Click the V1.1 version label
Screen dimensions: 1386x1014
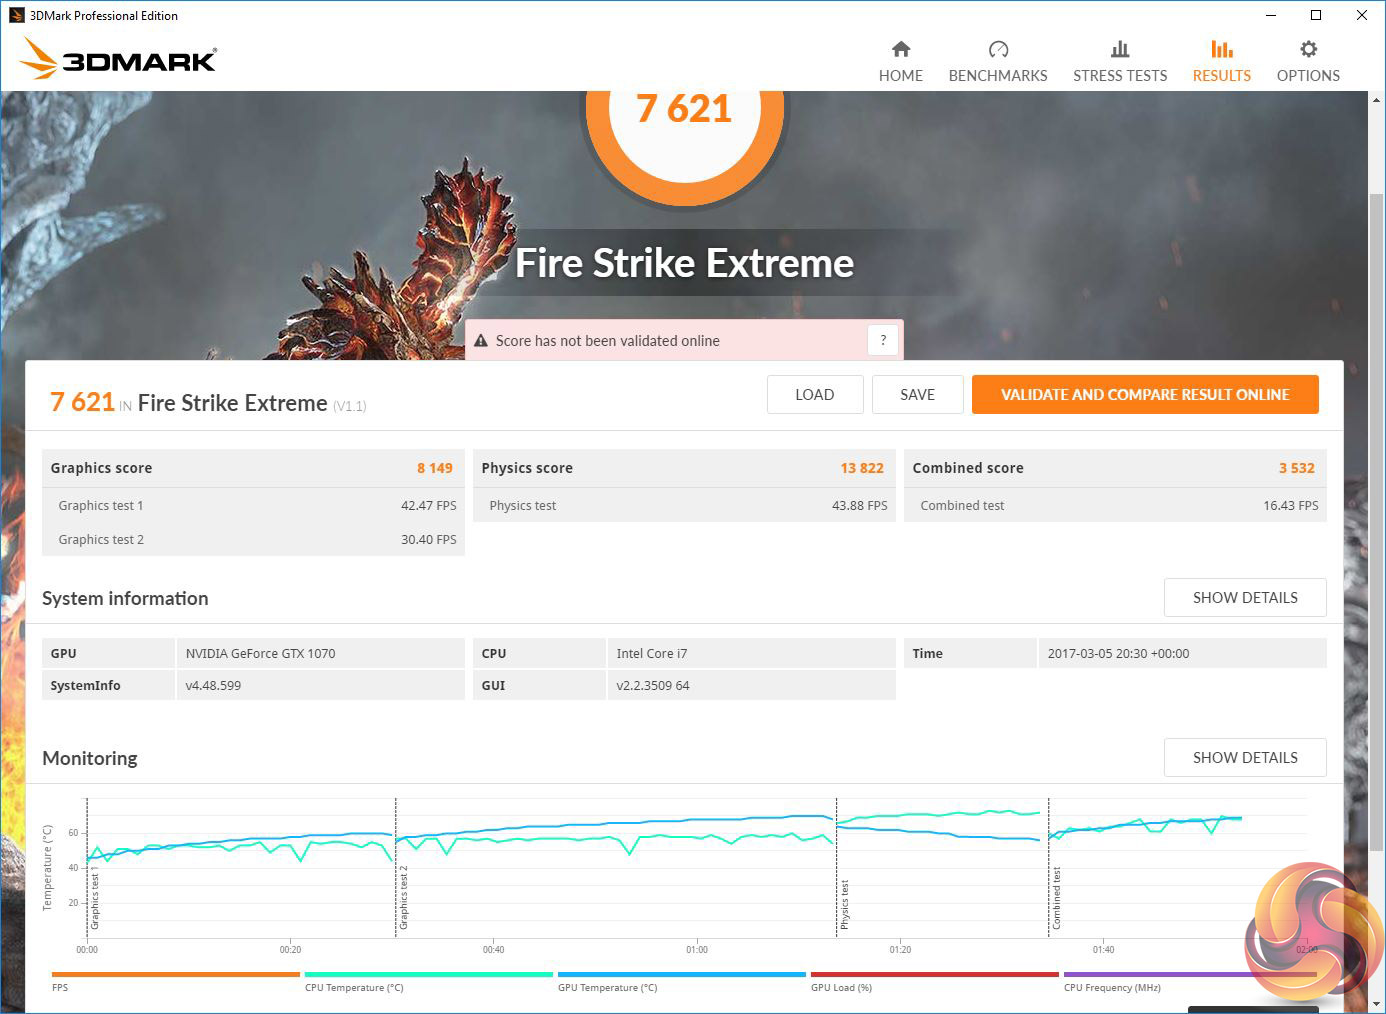tap(350, 406)
